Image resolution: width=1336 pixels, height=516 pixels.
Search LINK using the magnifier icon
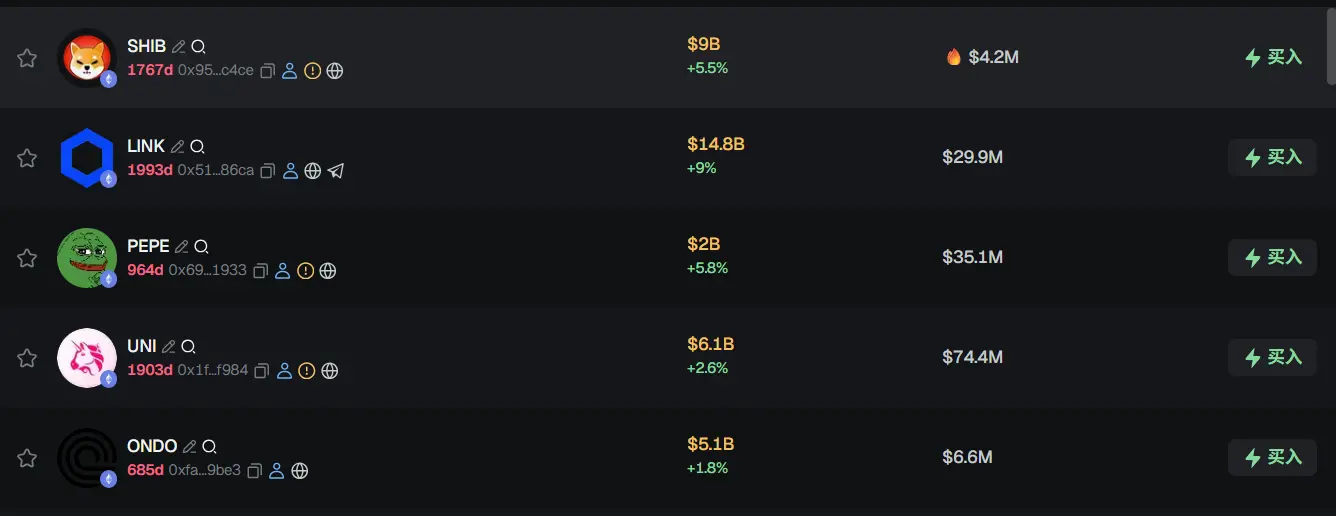tap(197, 147)
